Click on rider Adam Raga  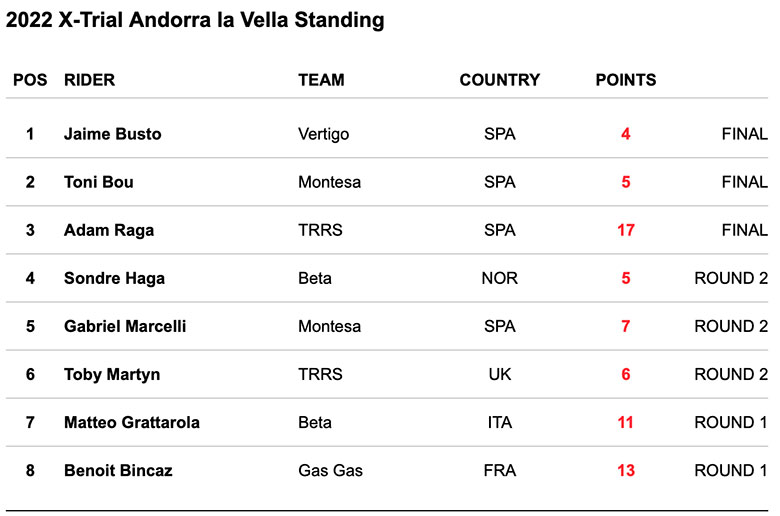click(106, 230)
